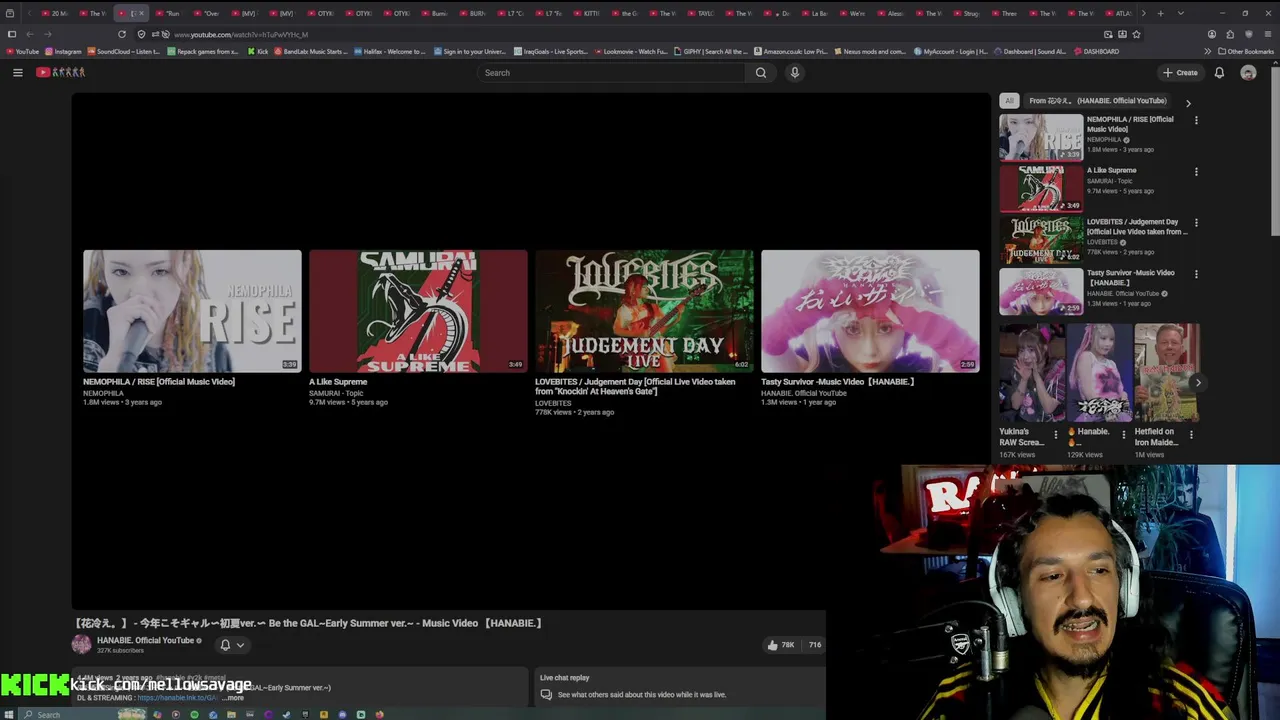Open list all tabs dropdown
The width and height of the screenshot is (1280, 720).
click(1181, 13)
